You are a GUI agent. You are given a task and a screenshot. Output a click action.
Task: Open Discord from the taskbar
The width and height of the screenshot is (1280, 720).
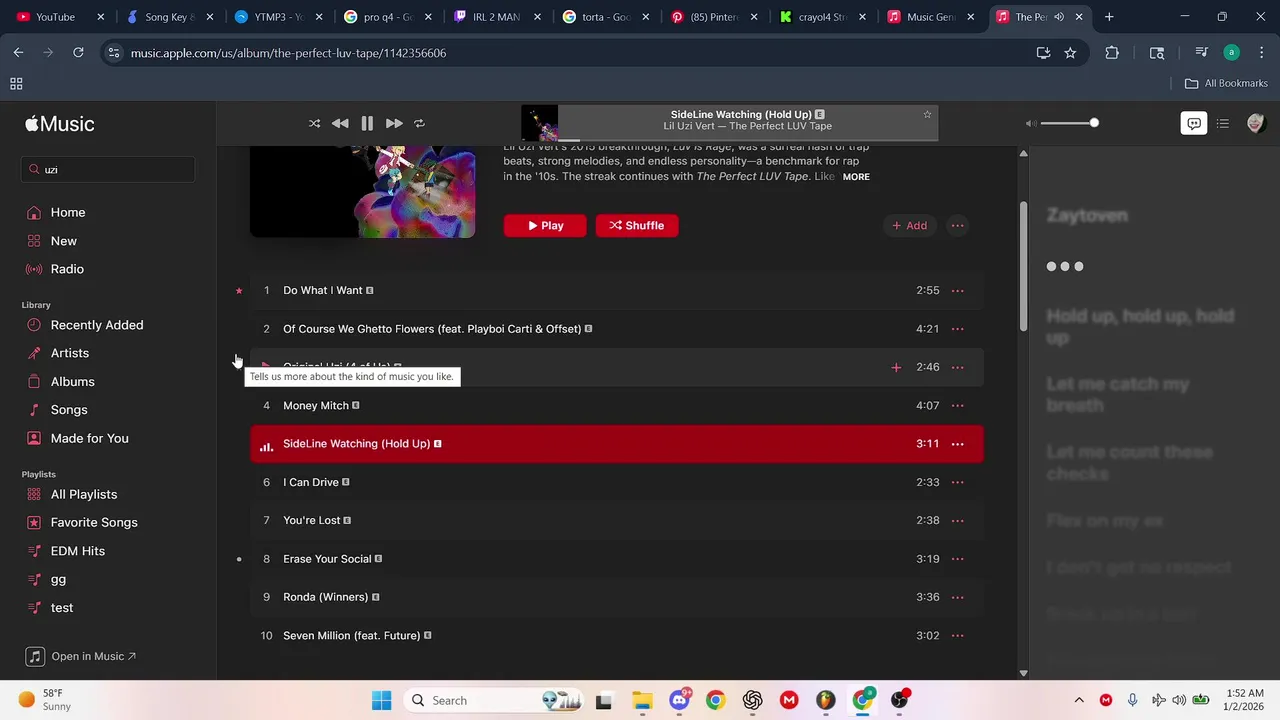(680, 701)
